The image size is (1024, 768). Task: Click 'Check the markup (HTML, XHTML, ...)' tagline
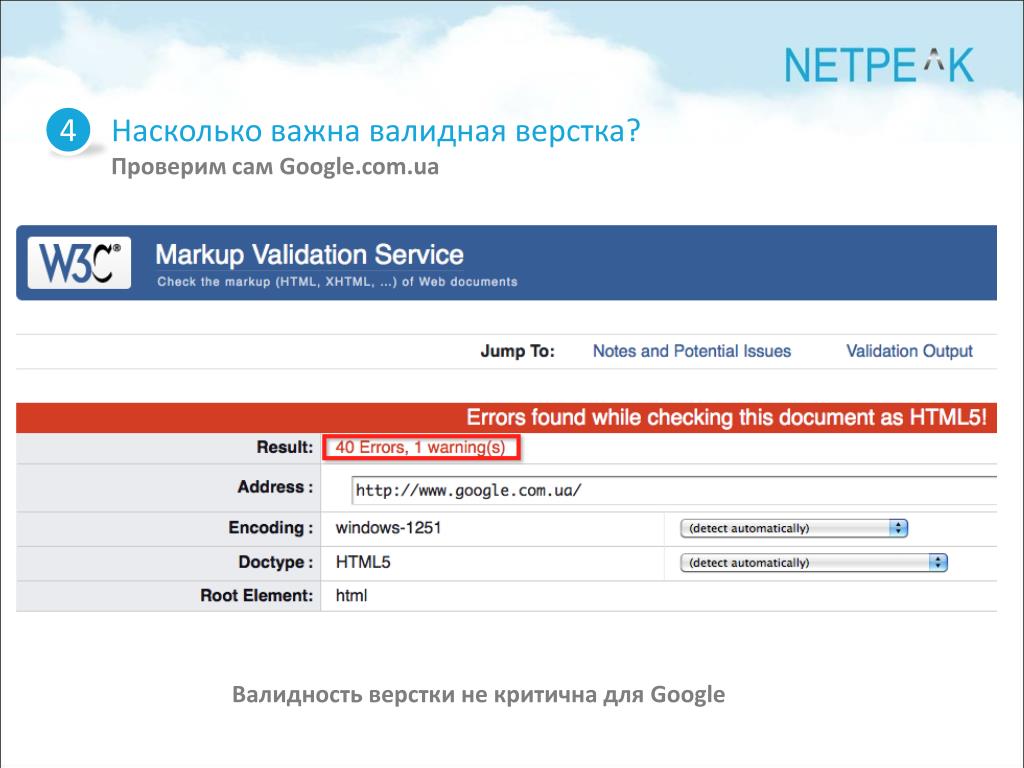(337, 282)
